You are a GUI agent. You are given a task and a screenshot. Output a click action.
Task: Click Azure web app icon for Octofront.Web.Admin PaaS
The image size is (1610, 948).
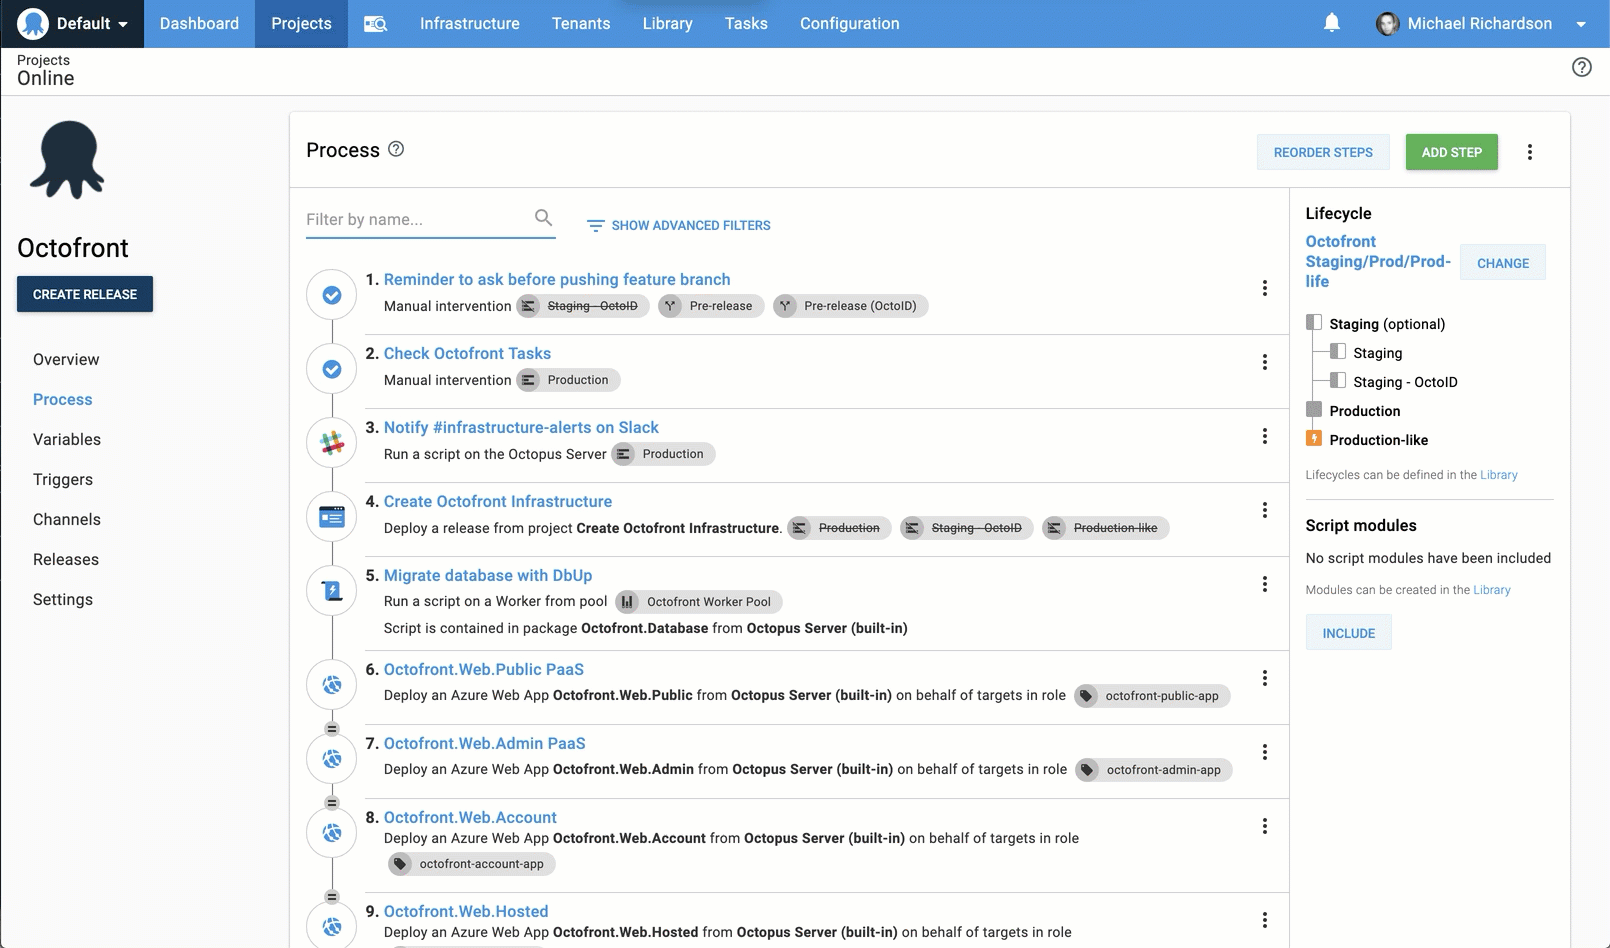pos(332,759)
